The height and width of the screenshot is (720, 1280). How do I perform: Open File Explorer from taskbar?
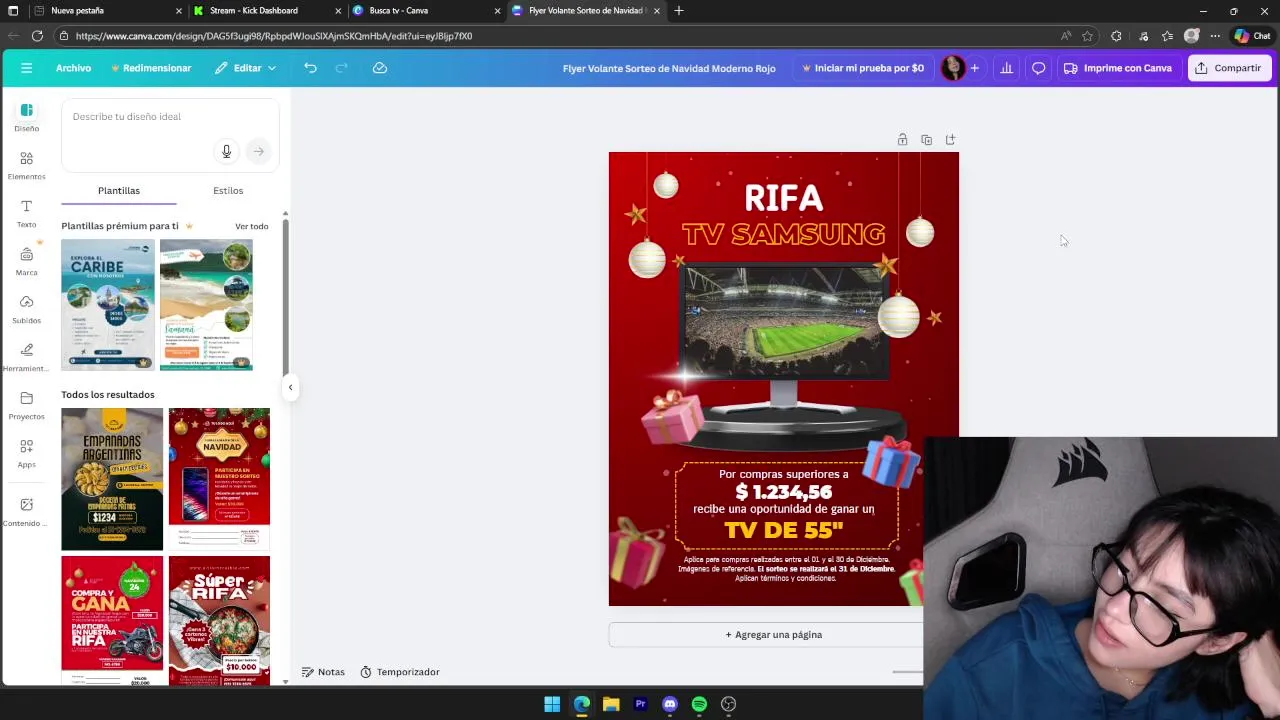(x=611, y=704)
